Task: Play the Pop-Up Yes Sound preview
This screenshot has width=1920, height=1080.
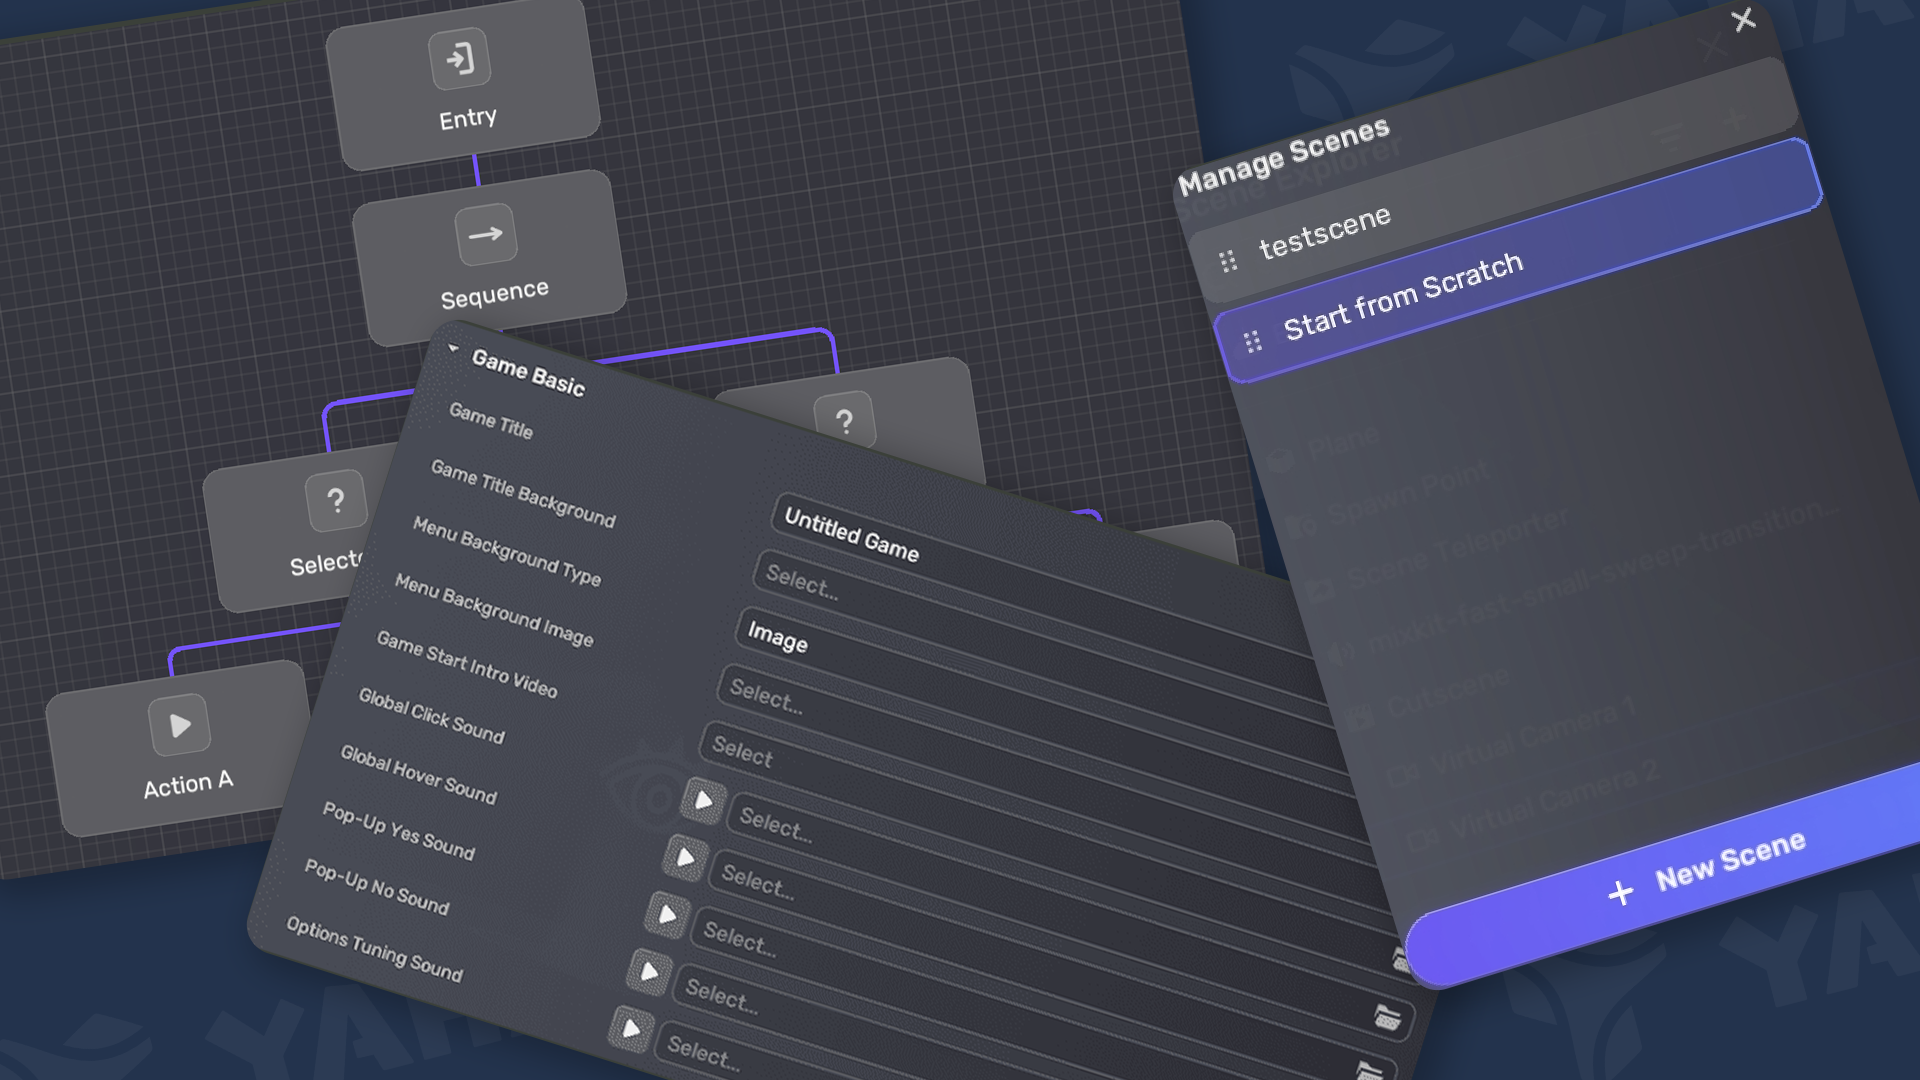Action: tap(667, 915)
